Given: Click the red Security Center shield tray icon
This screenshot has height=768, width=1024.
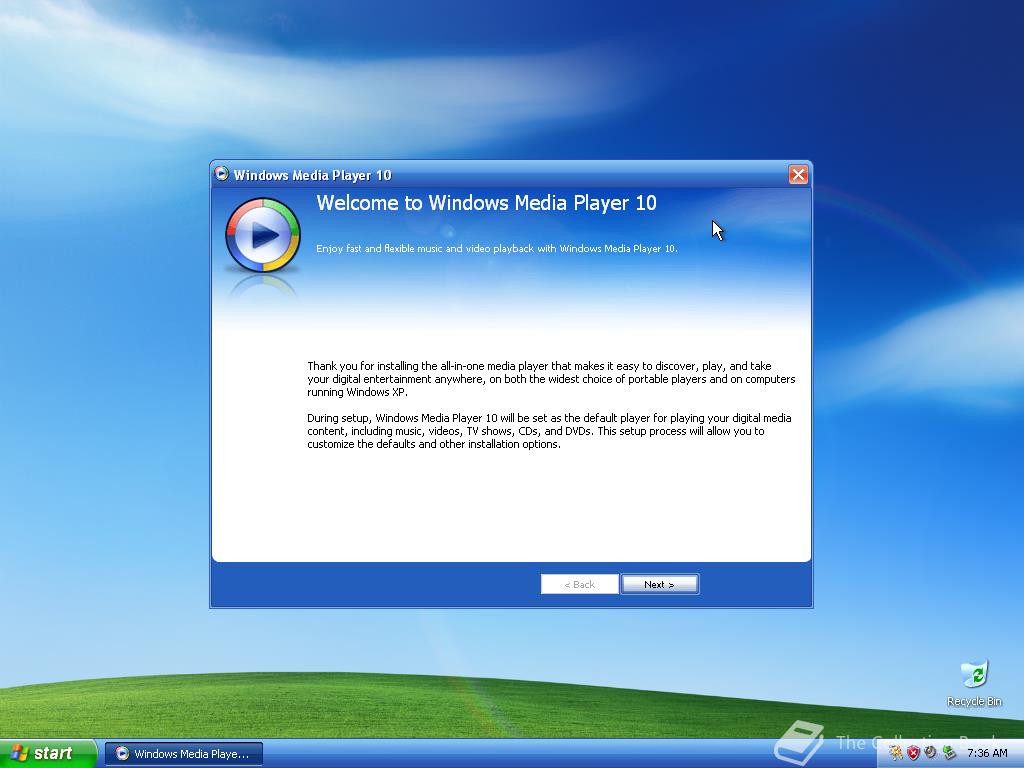Looking at the screenshot, I should point(913,753).
